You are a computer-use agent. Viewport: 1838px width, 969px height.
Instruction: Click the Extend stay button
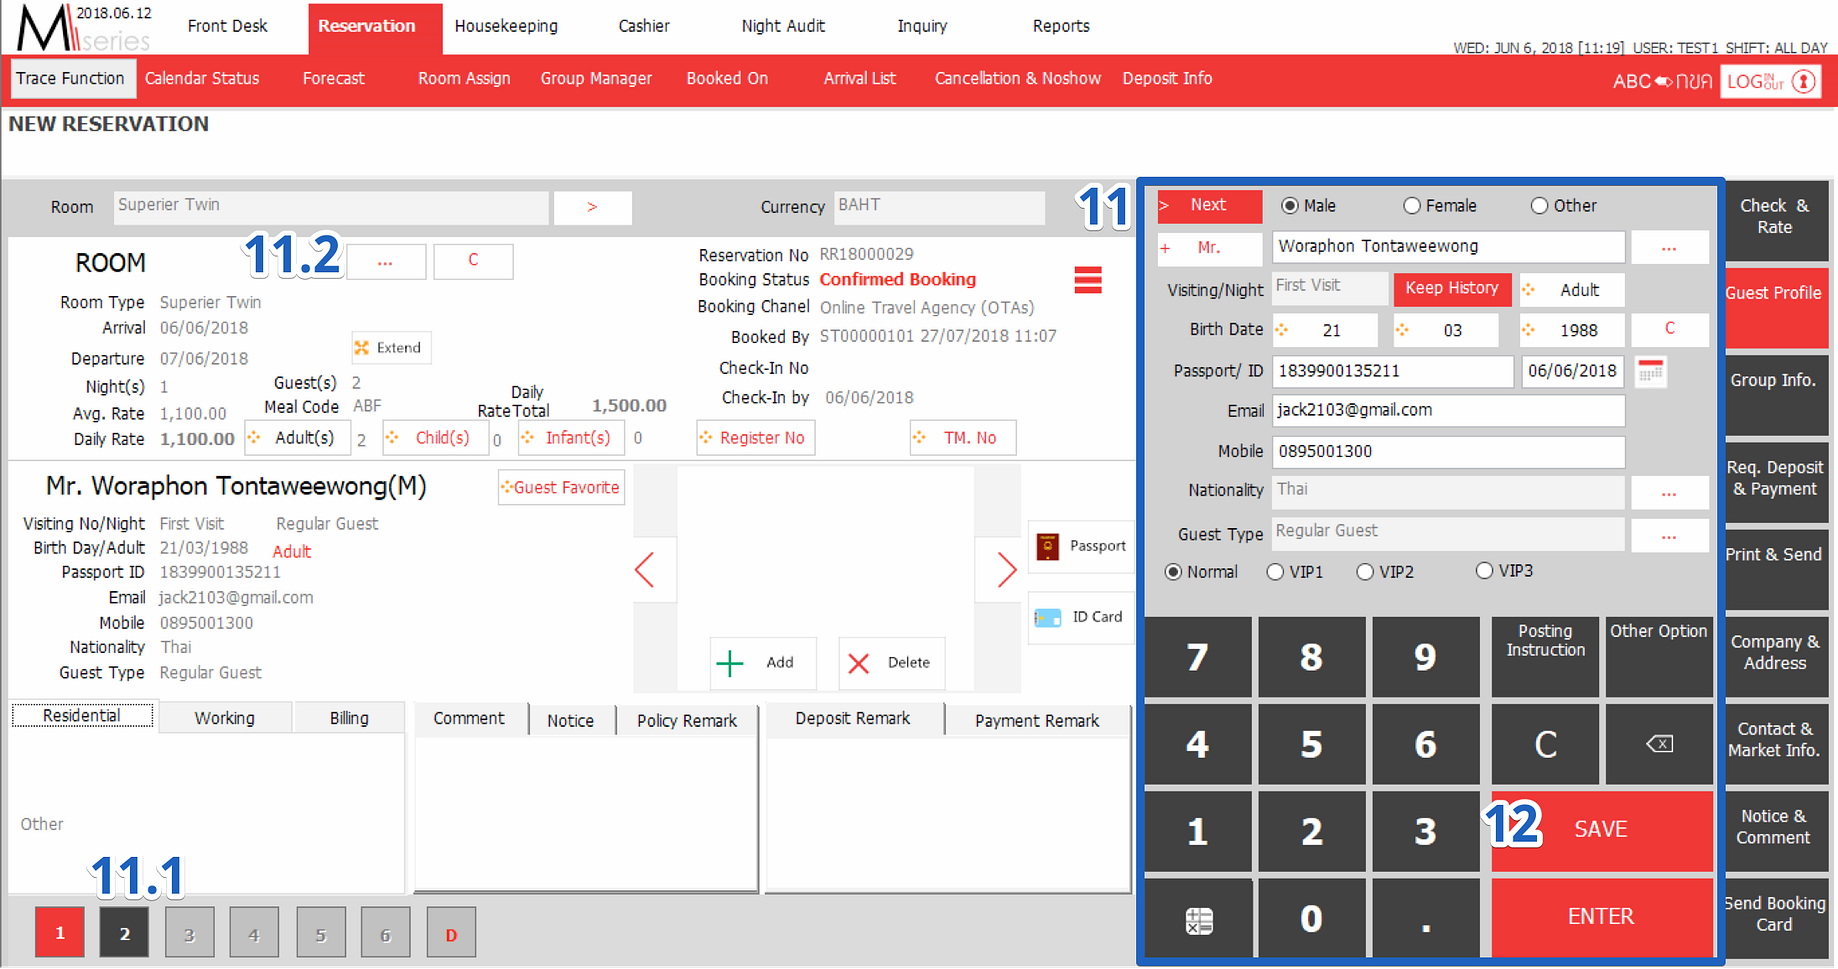click(x=391, y=348)
